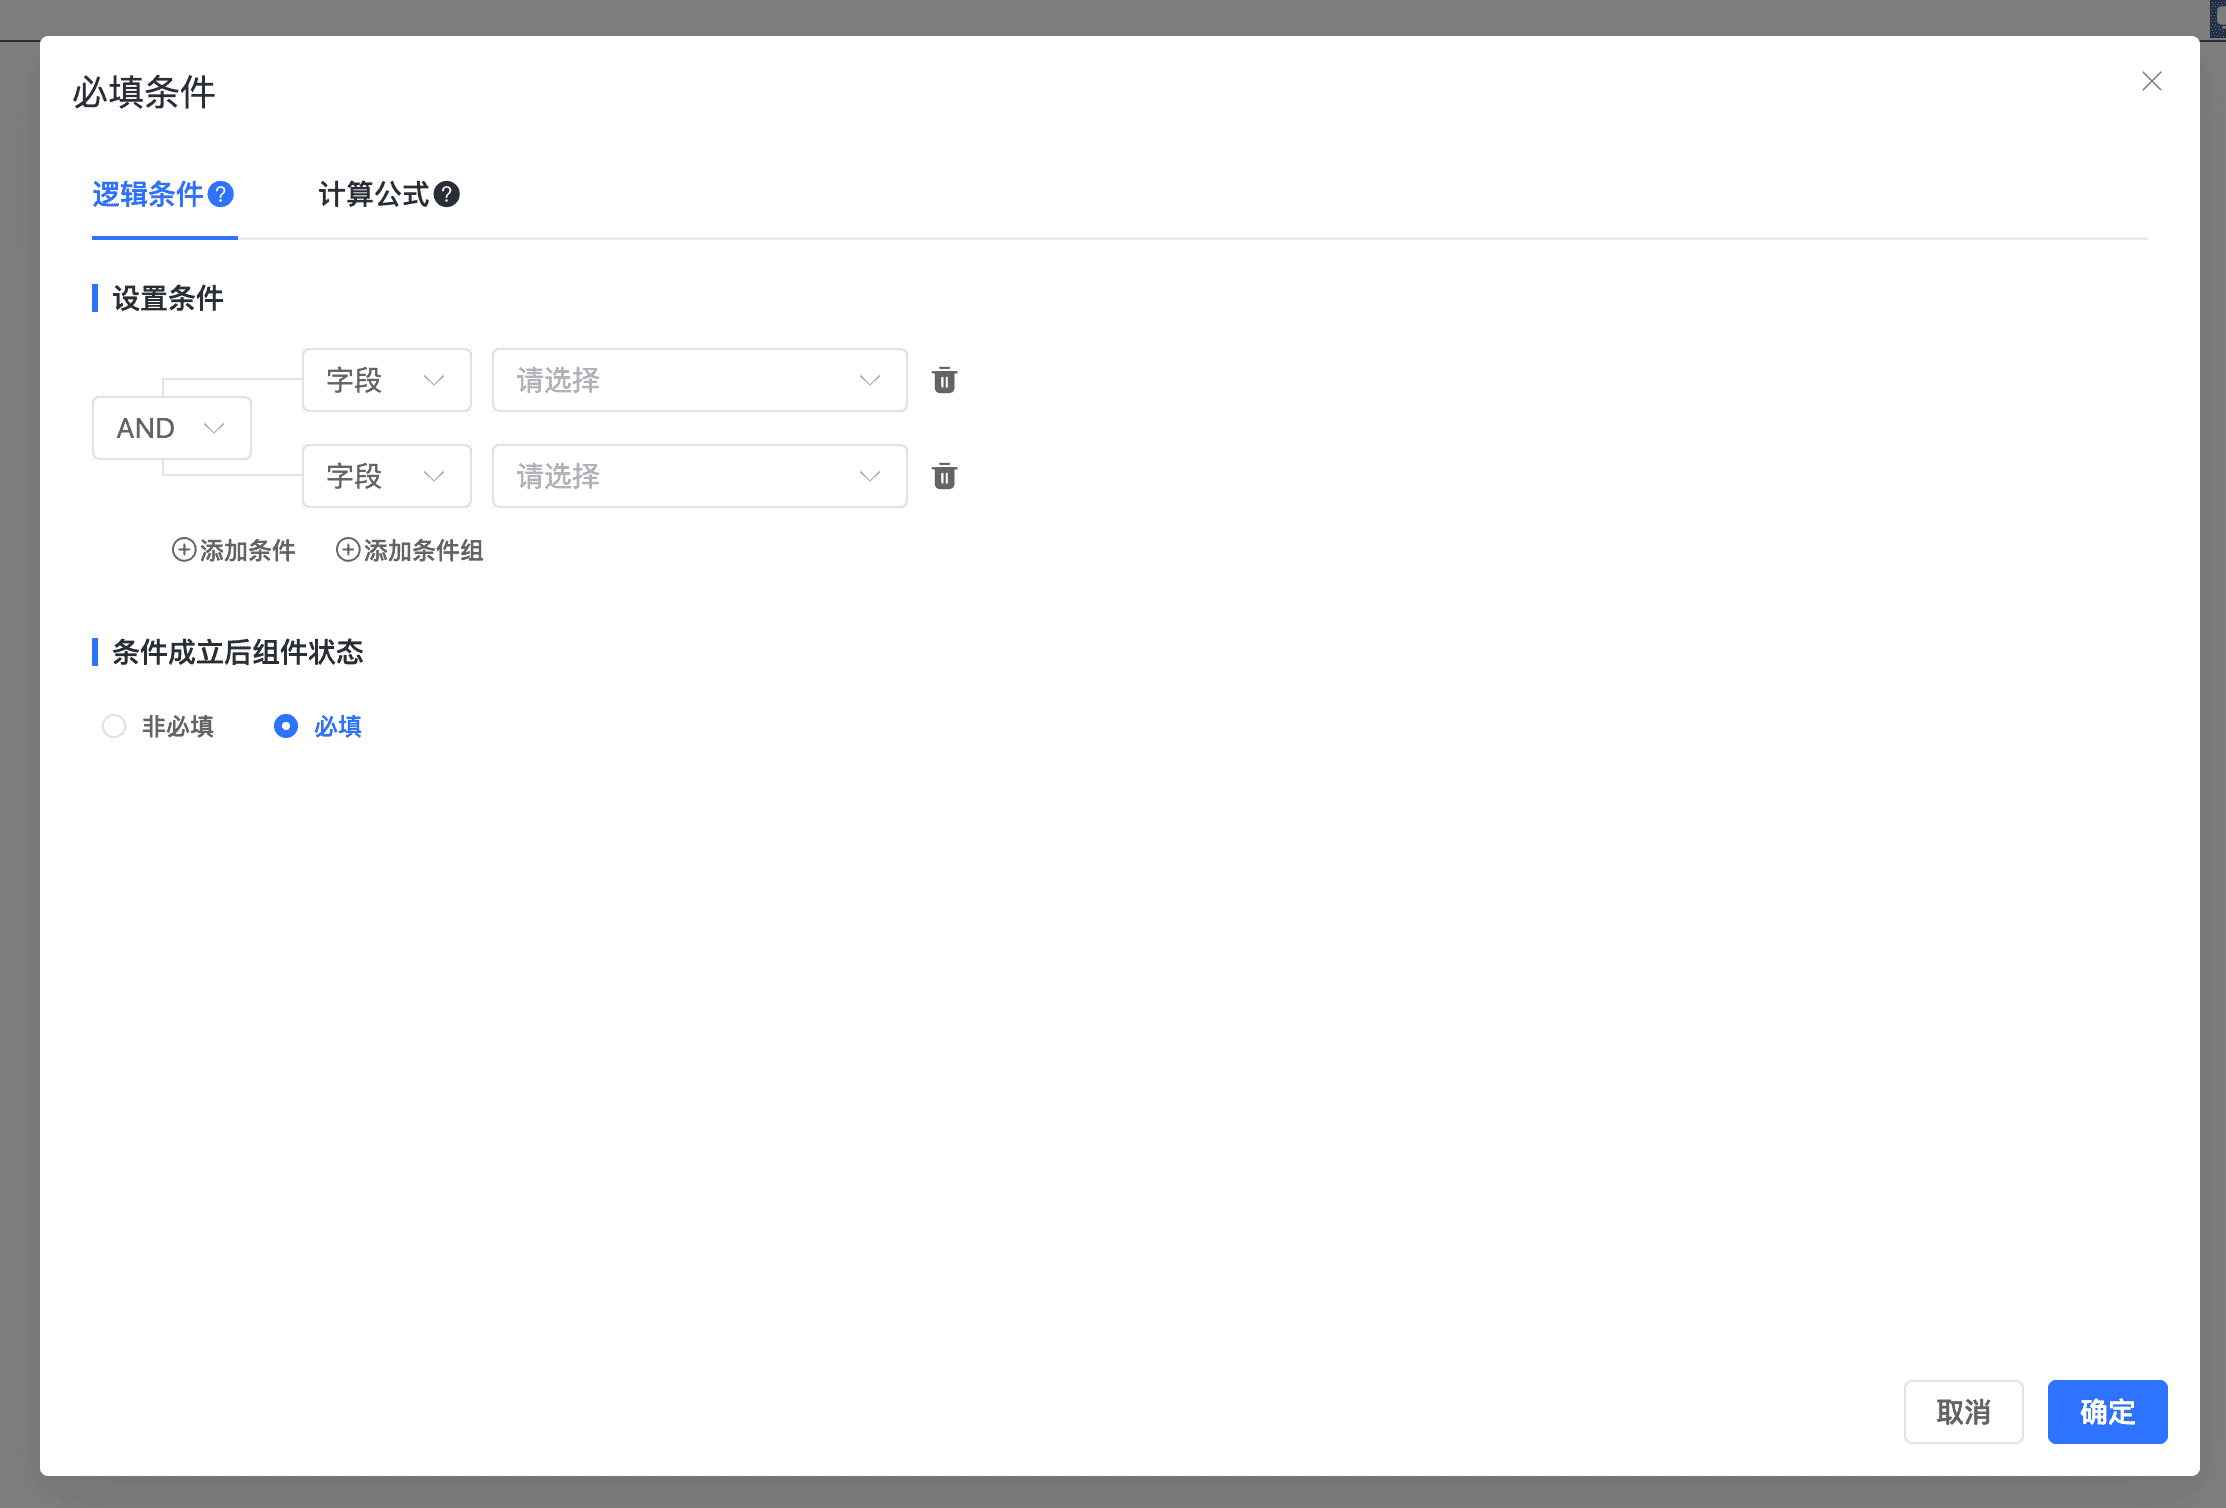
Task: Click the 取消 button
Action: click(1963, 1412)
